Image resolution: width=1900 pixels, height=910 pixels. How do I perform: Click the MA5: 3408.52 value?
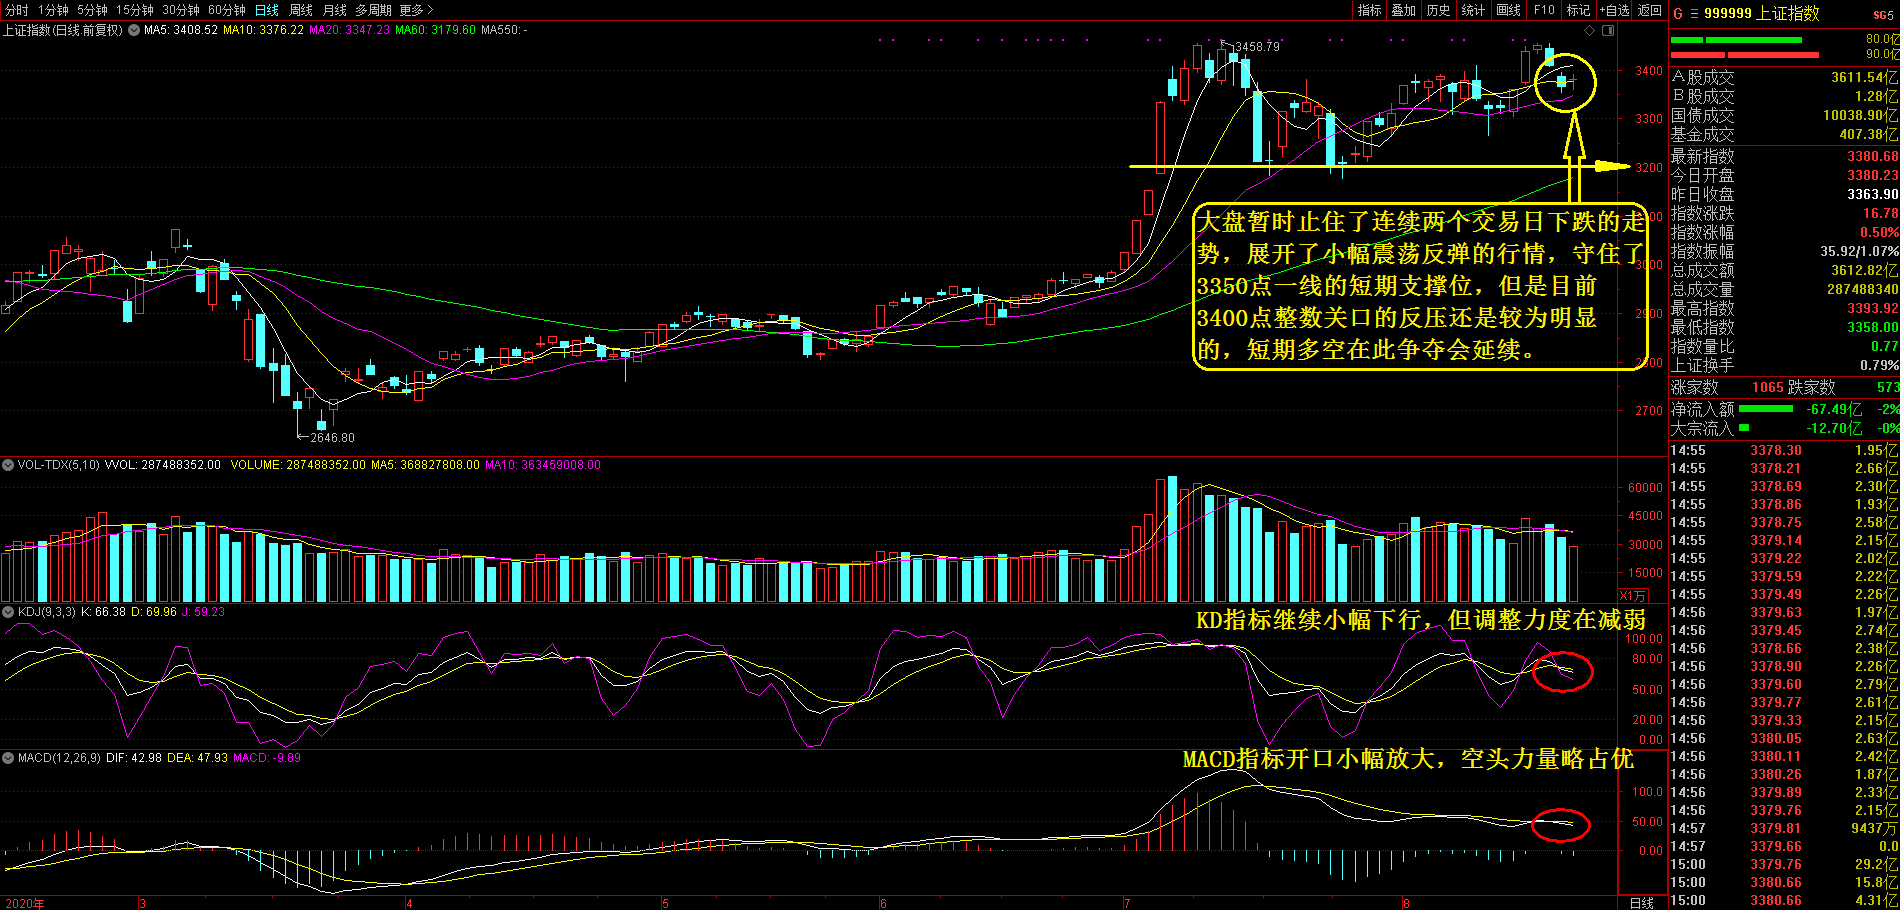tap(181, 30)
